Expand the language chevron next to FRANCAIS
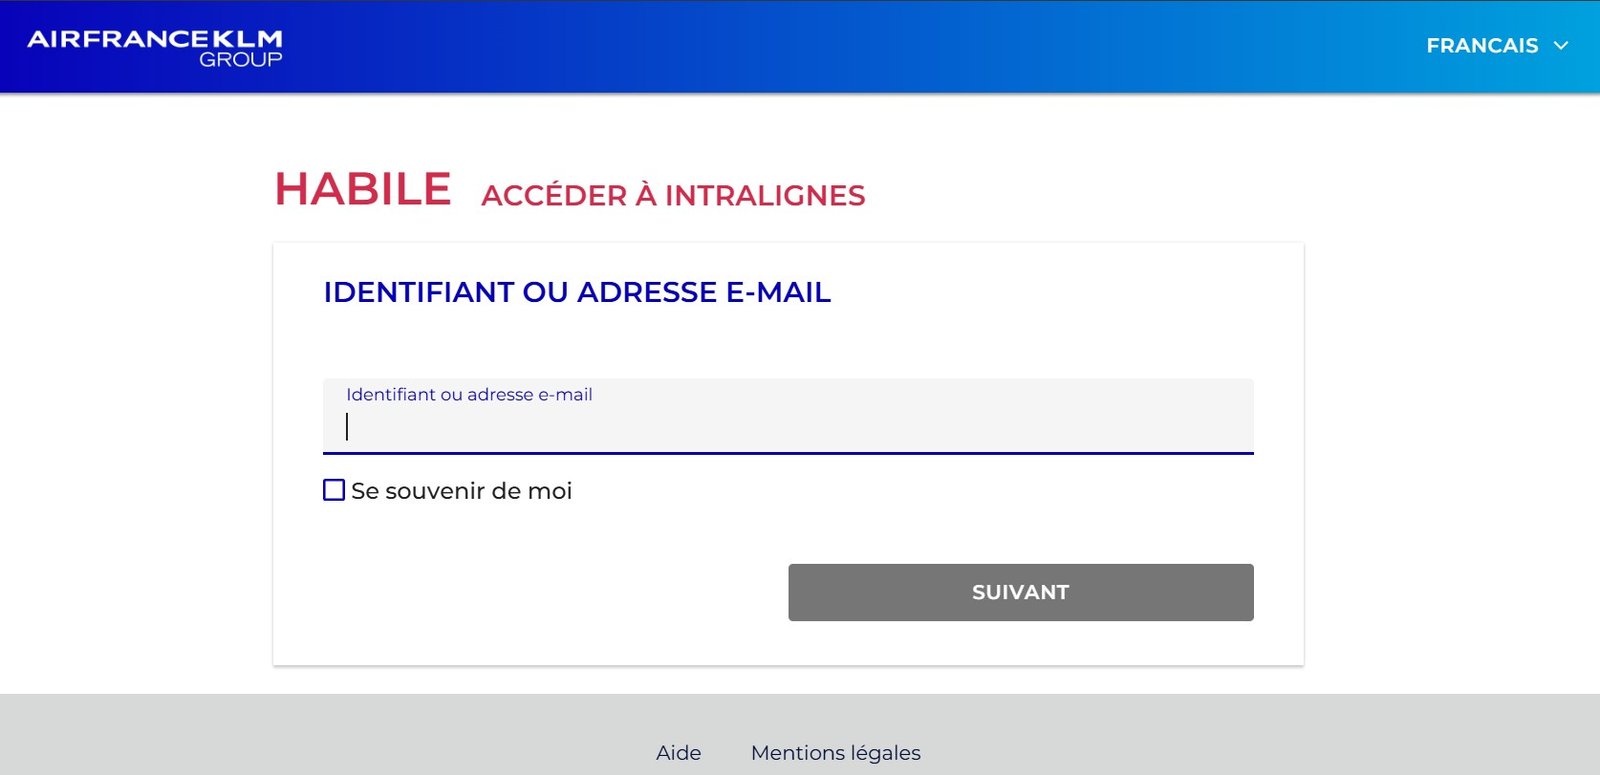1600x775 pixels. tap(1561, 45)
